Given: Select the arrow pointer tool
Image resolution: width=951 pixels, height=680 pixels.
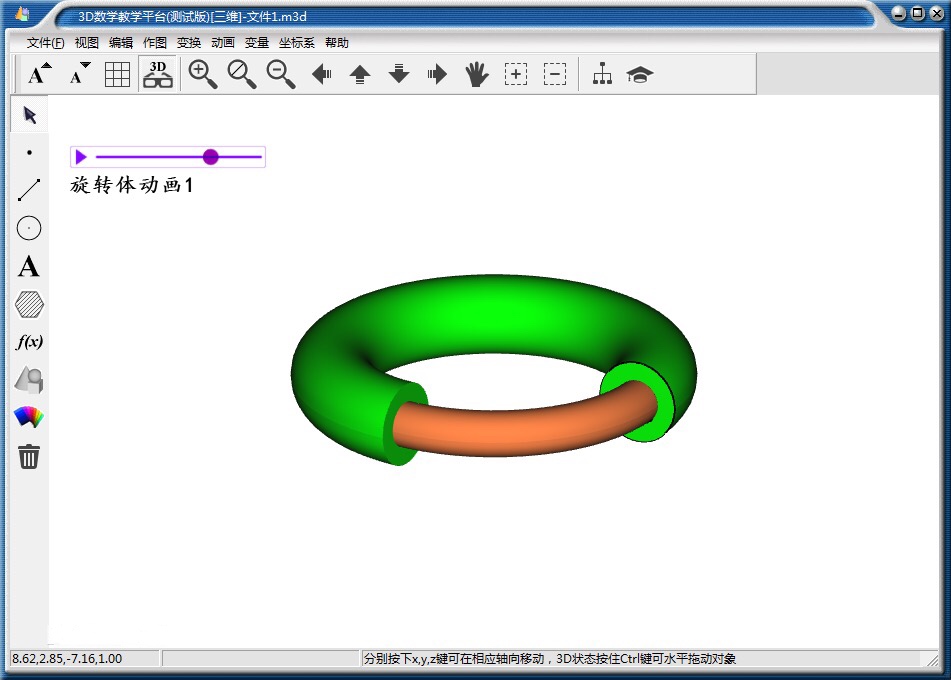Looking at the screenshot, I should click(x=29, y=115).
